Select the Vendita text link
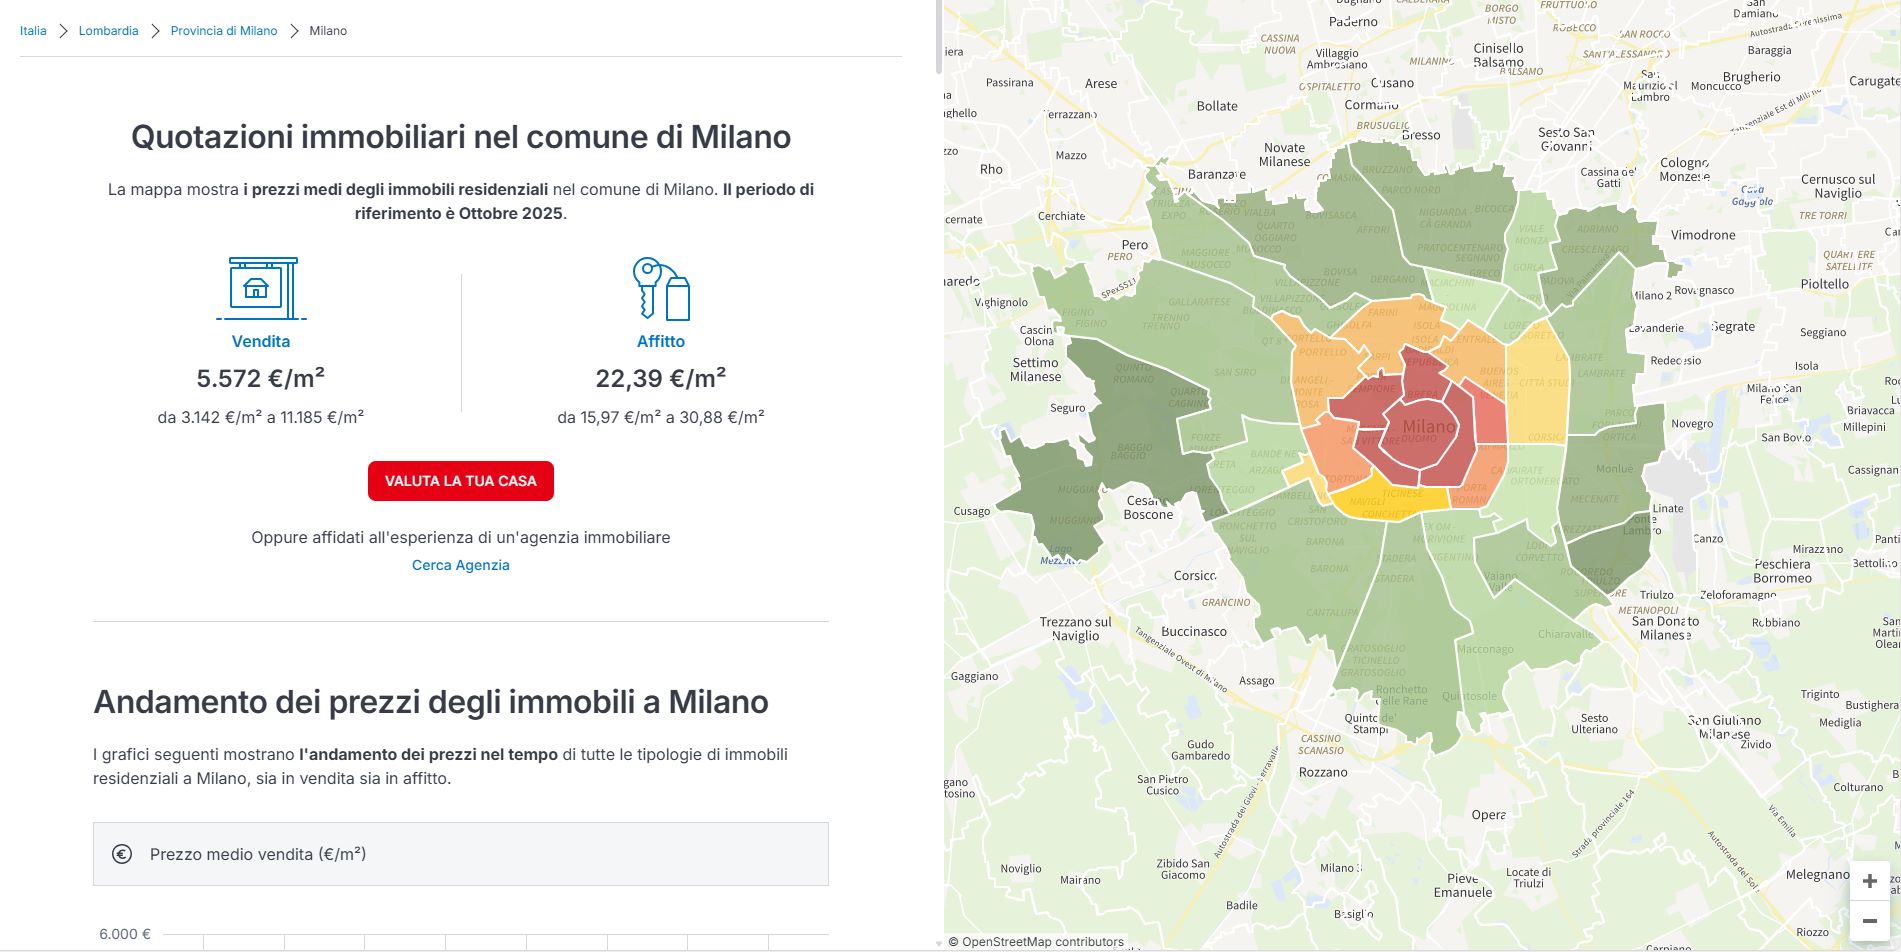 click(x=261, y=341)
